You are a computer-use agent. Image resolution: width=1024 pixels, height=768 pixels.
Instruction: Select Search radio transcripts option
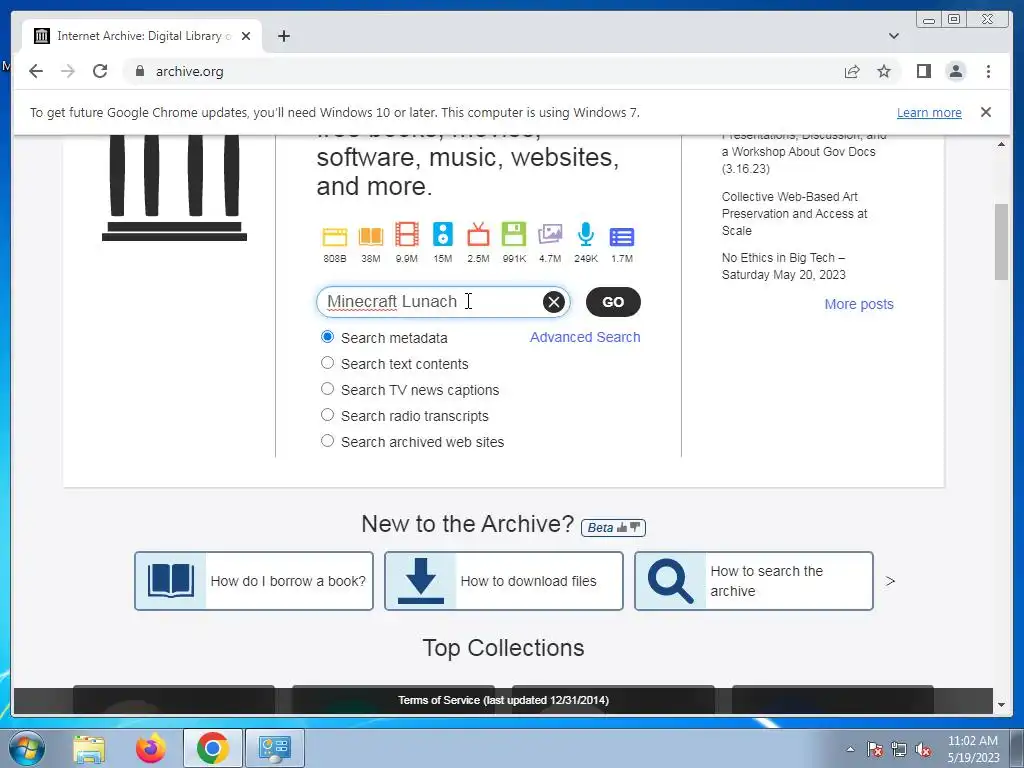(x=327, y=415)
